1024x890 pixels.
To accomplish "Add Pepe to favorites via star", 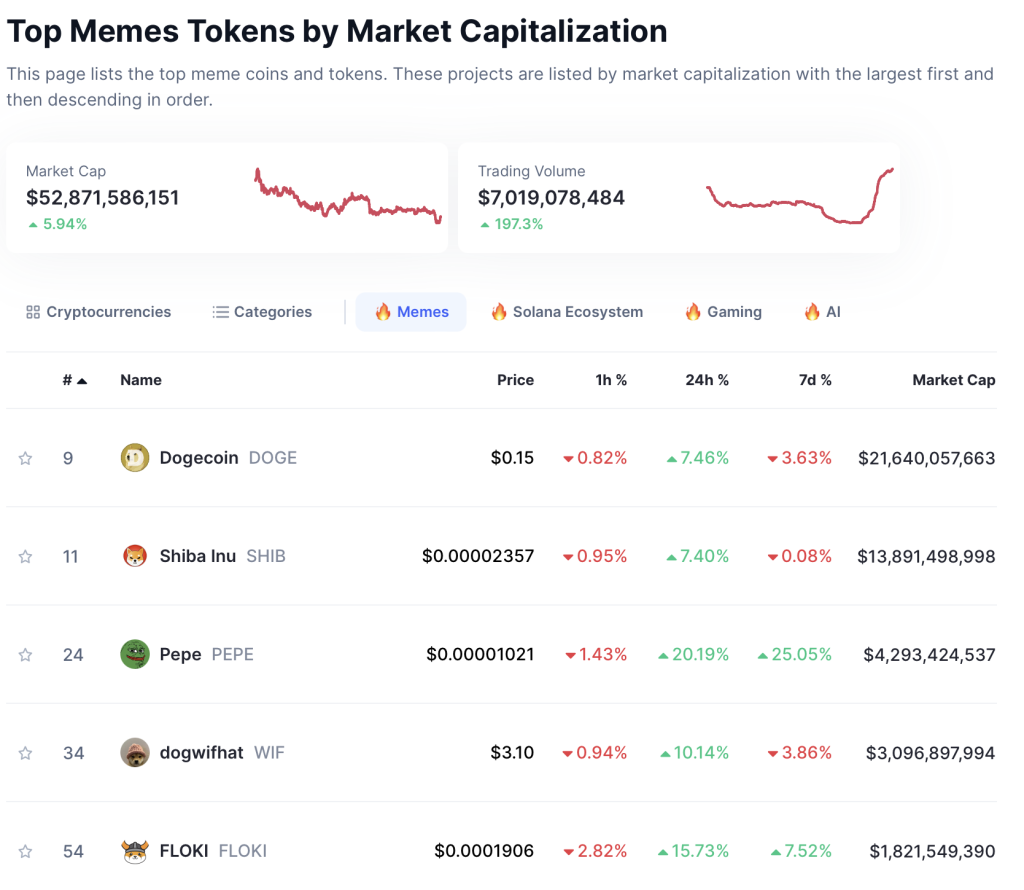I will pyautogui.click(x=25, y=654).
